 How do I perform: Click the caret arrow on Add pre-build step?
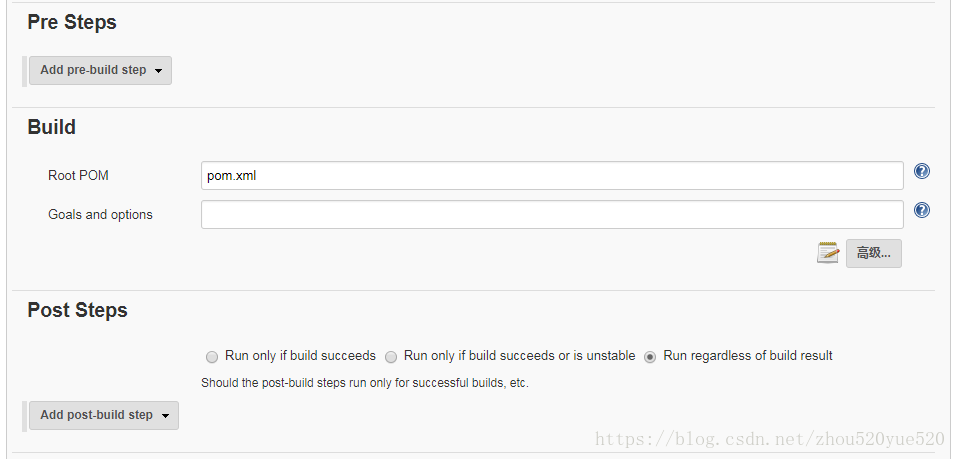(x=159, y=71)
